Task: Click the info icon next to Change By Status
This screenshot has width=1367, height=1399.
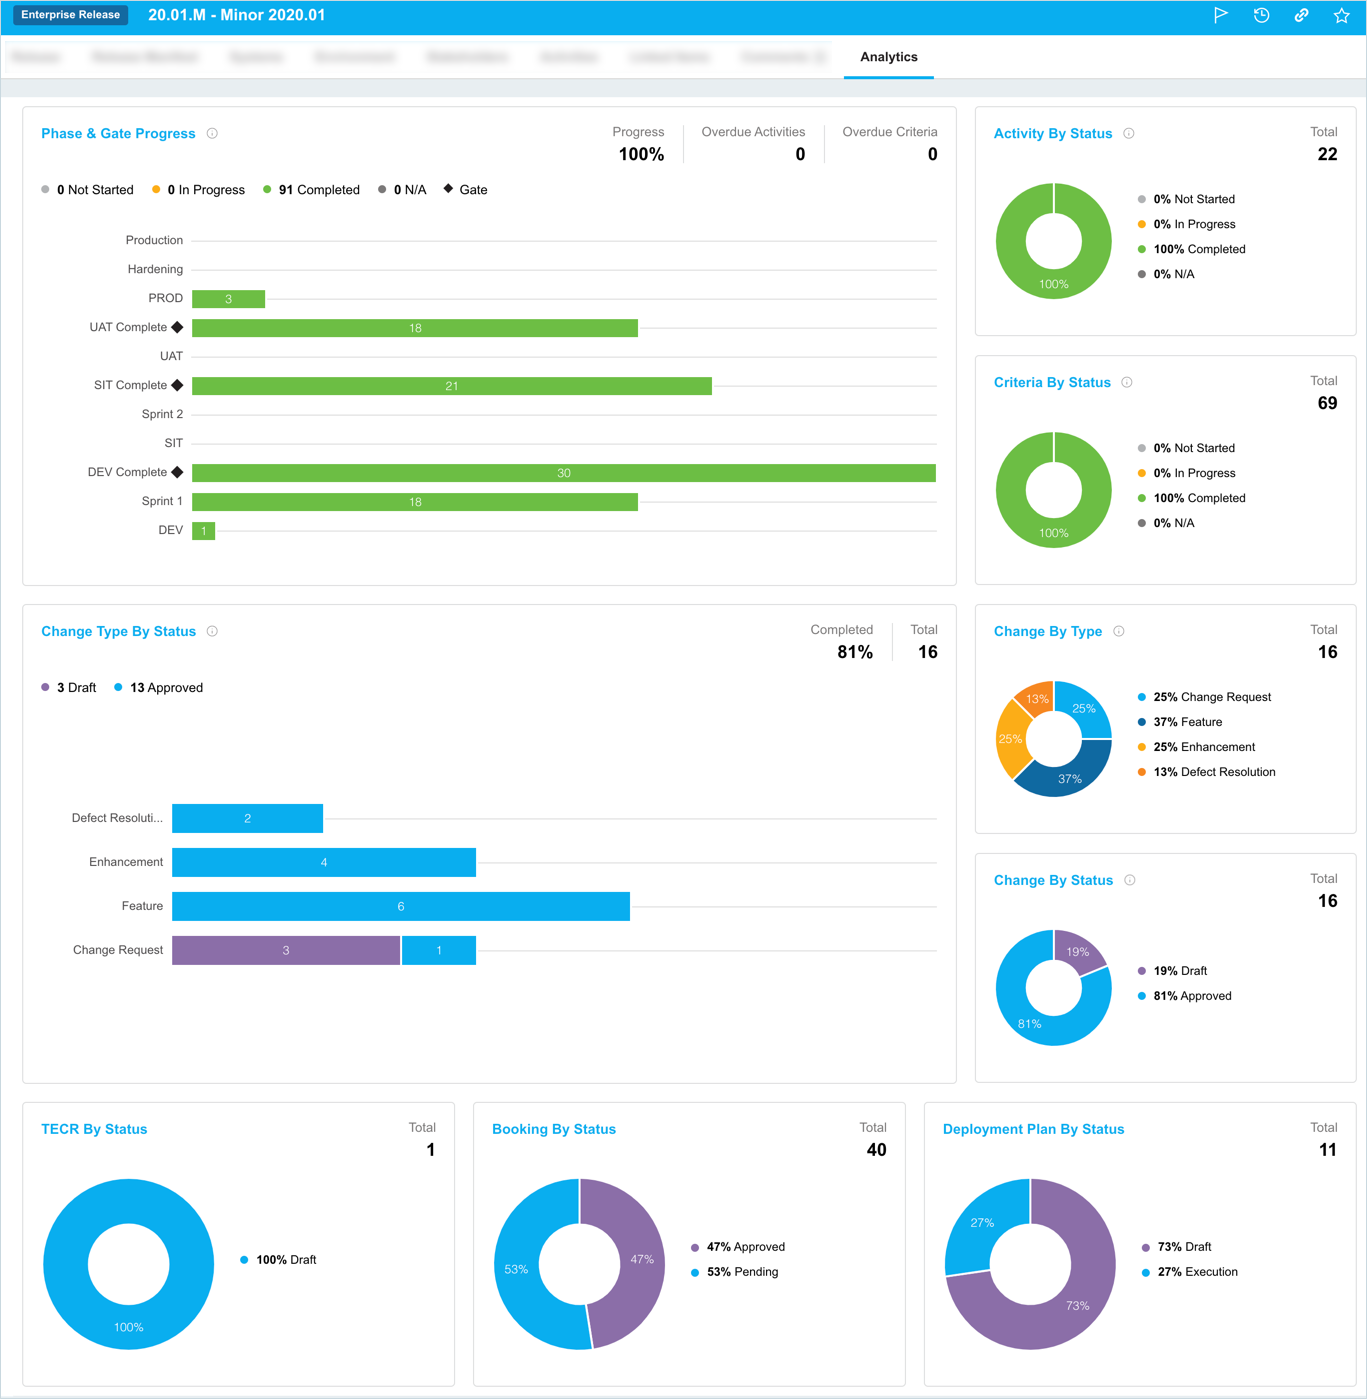Action: tap(1130, 880)
